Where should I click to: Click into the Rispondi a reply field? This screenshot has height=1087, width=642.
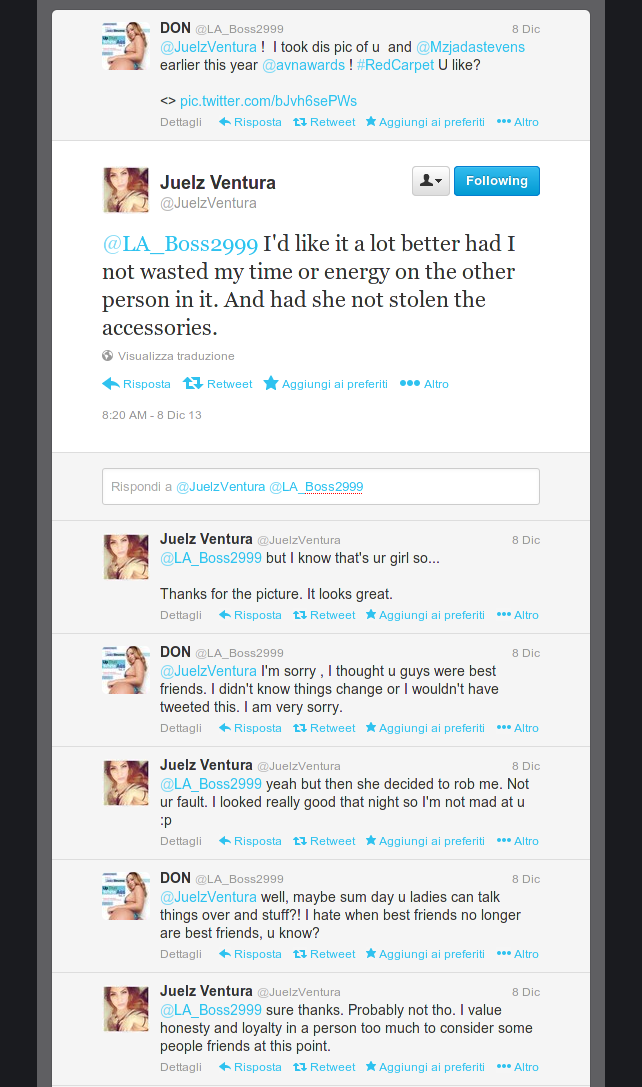click(x=320, y=487)
